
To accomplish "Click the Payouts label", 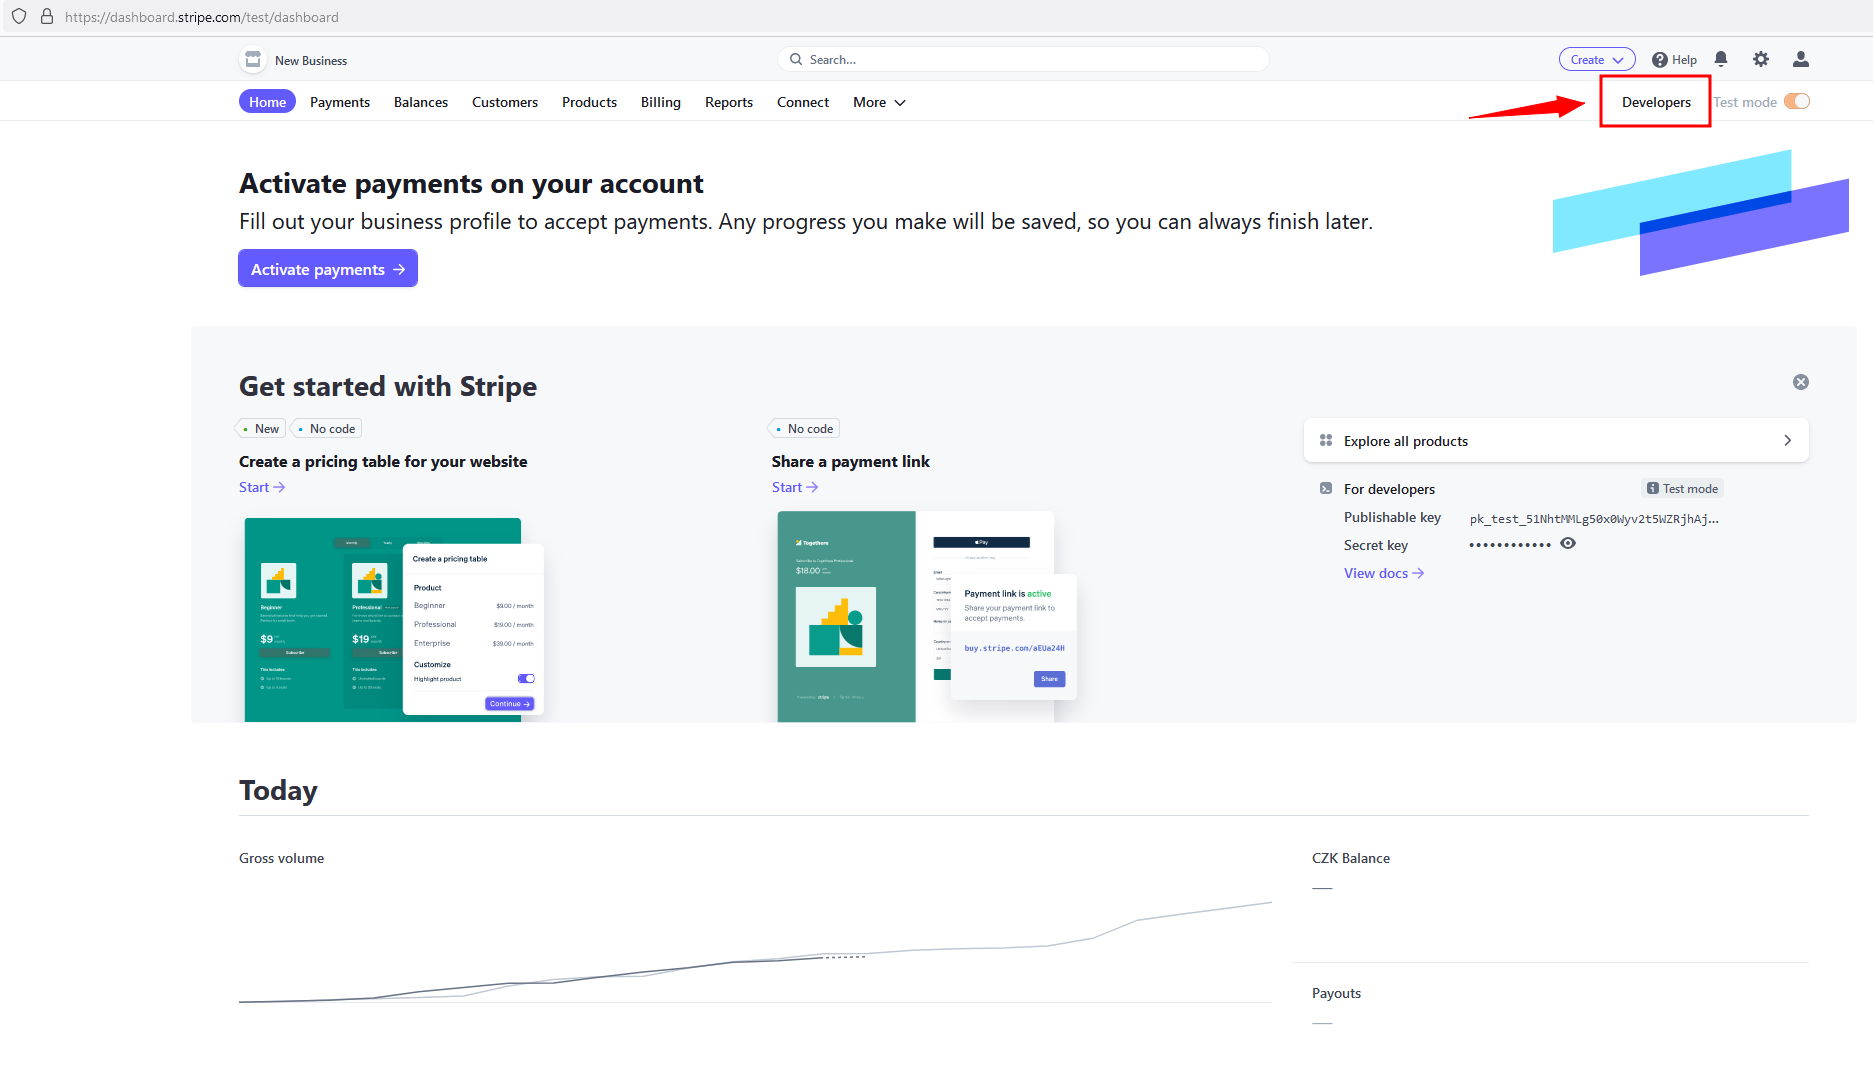I will [1336, 993].
